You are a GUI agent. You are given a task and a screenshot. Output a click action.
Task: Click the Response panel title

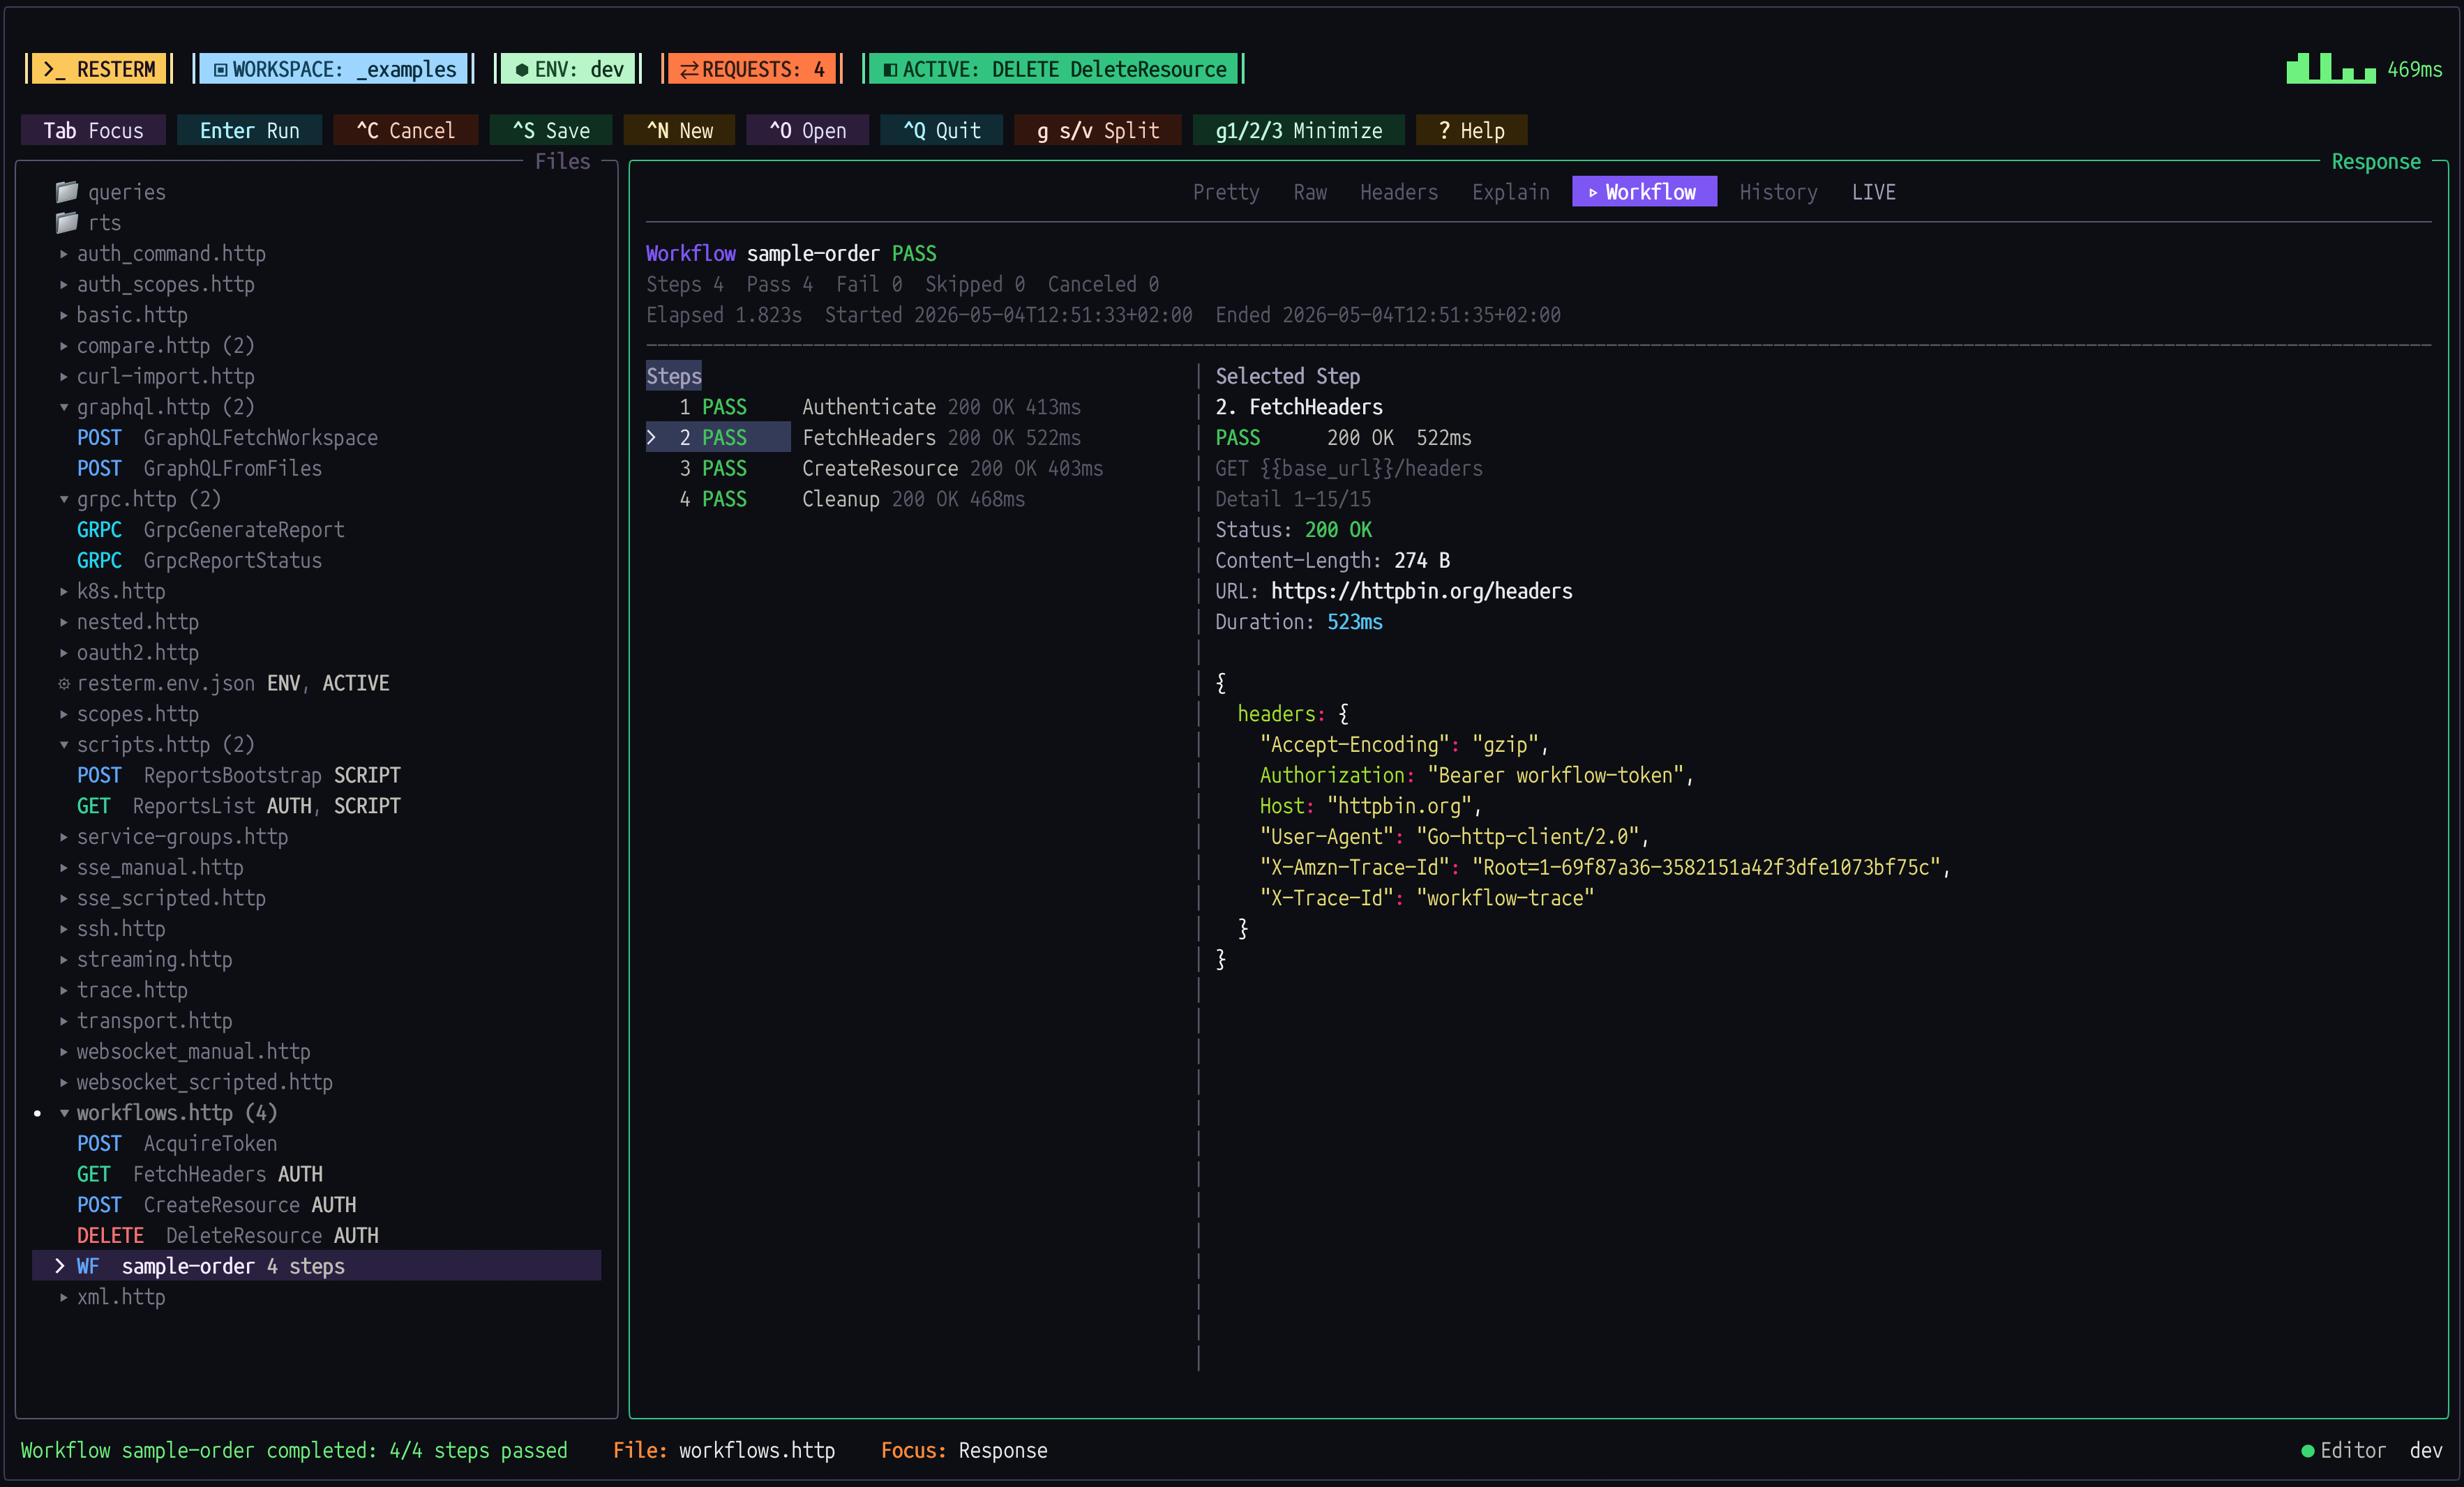click(x=2376, y=162)
